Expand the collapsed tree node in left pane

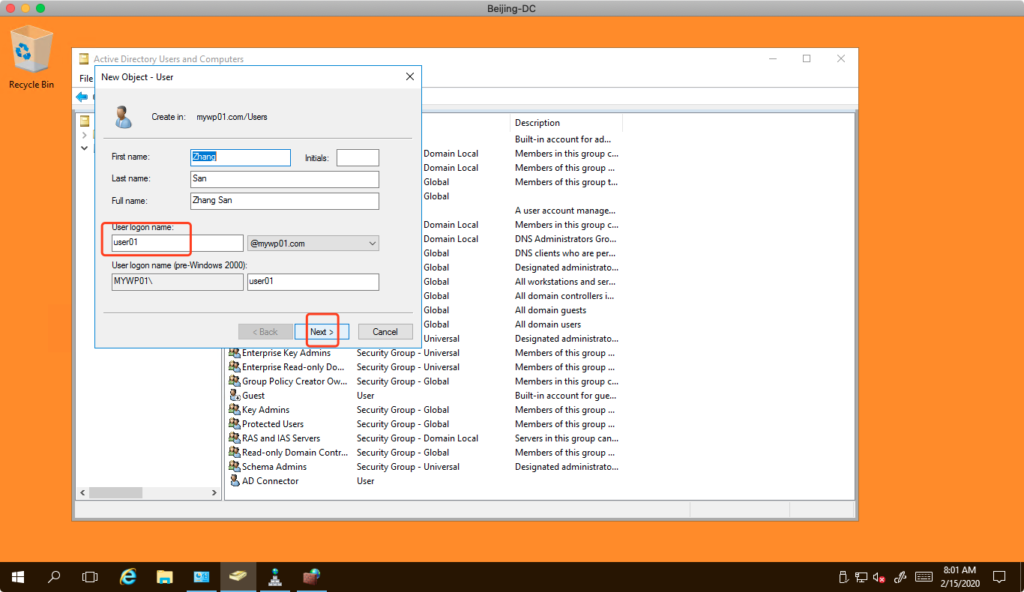pyautogui.click(x=85, y=134)
